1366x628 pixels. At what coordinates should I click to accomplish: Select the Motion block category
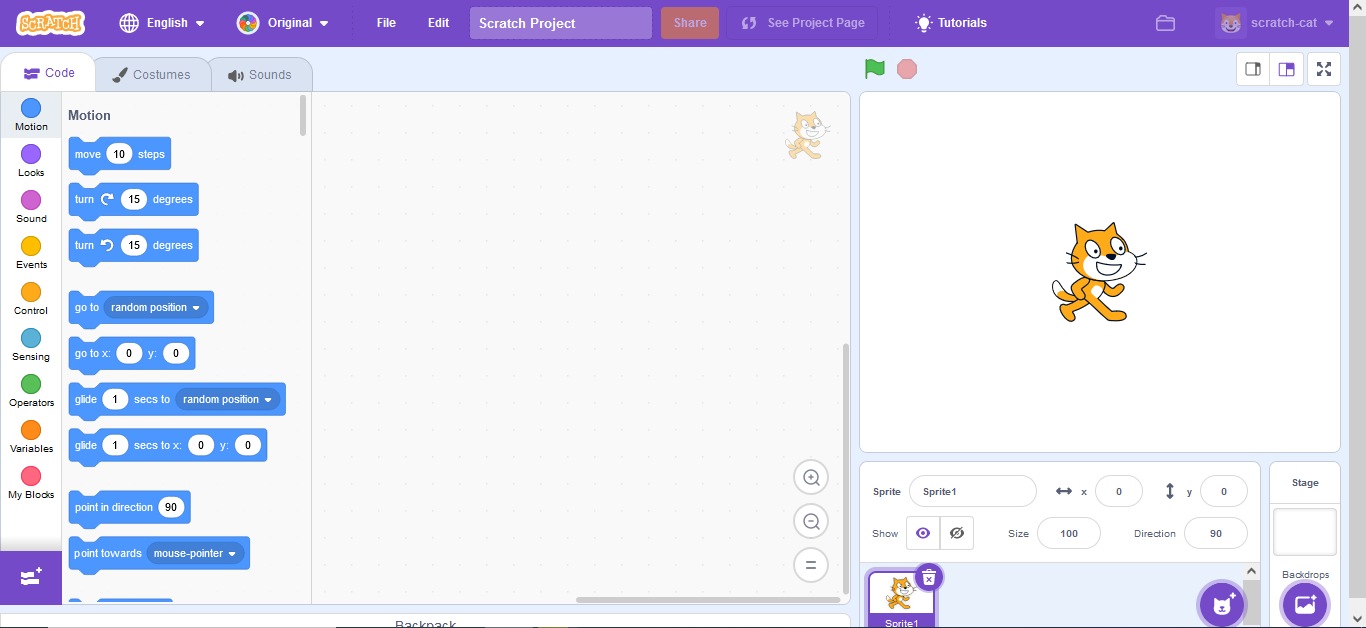[31, 115]
